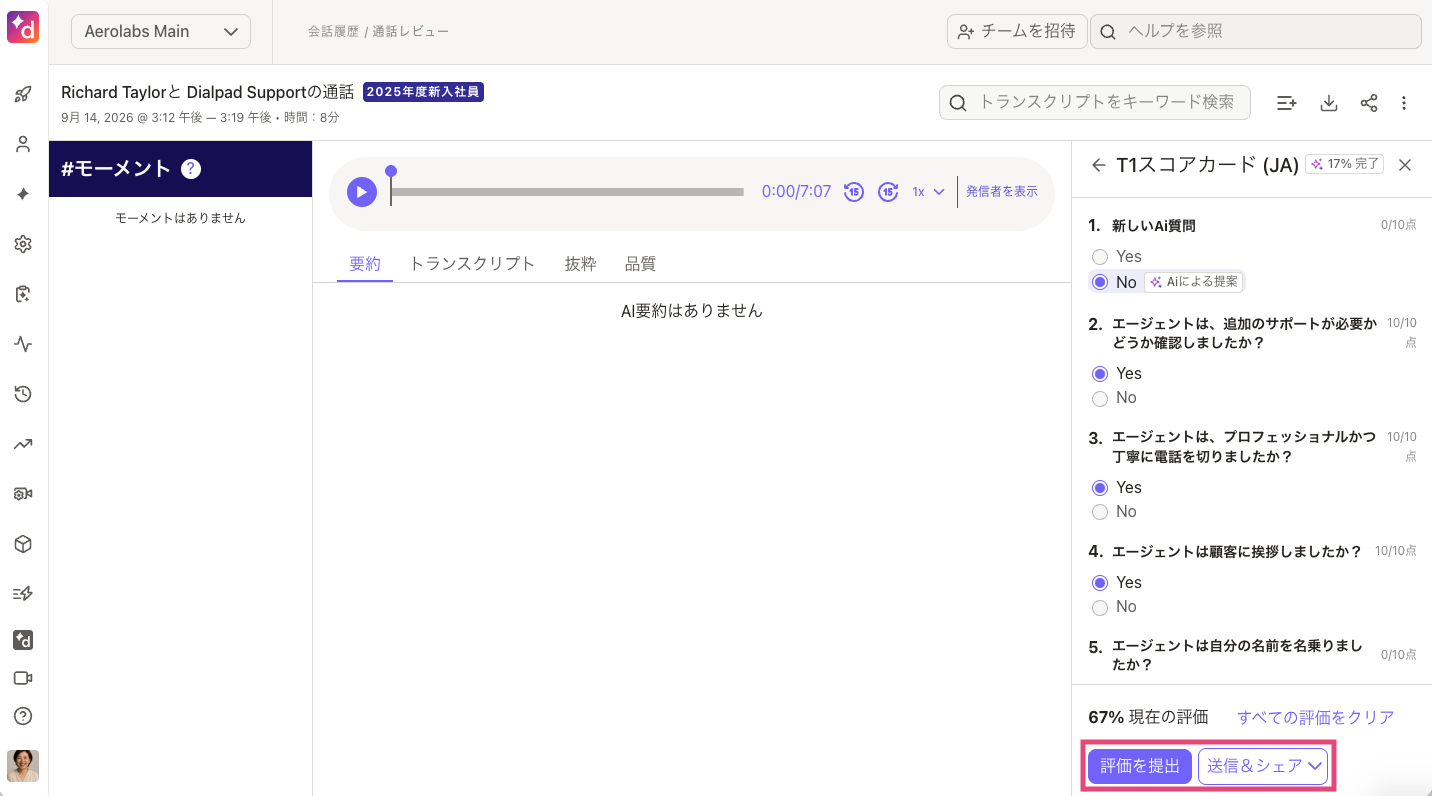1432x796 pixels.
Task: Skip audio forward 15 seconds
Action: (x=888, y=192)
